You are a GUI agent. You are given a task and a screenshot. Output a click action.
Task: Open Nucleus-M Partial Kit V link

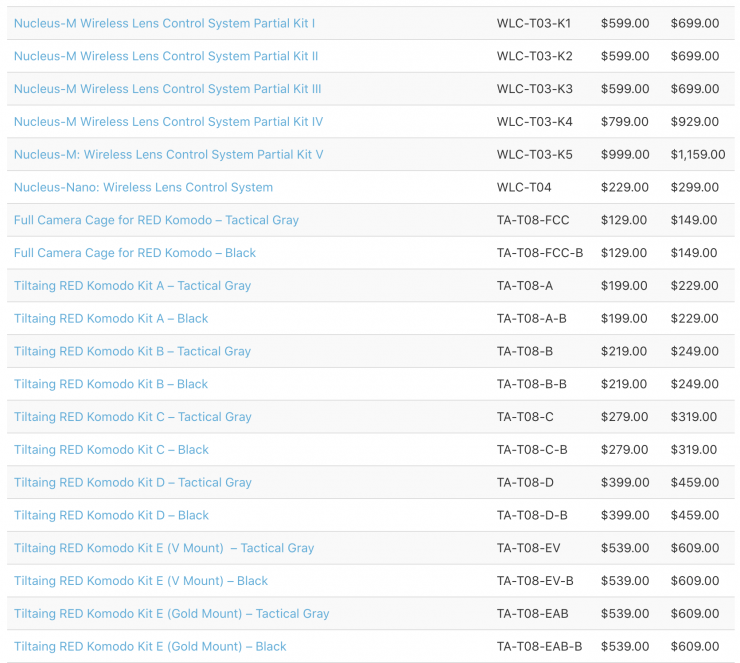tap(168, 155)
